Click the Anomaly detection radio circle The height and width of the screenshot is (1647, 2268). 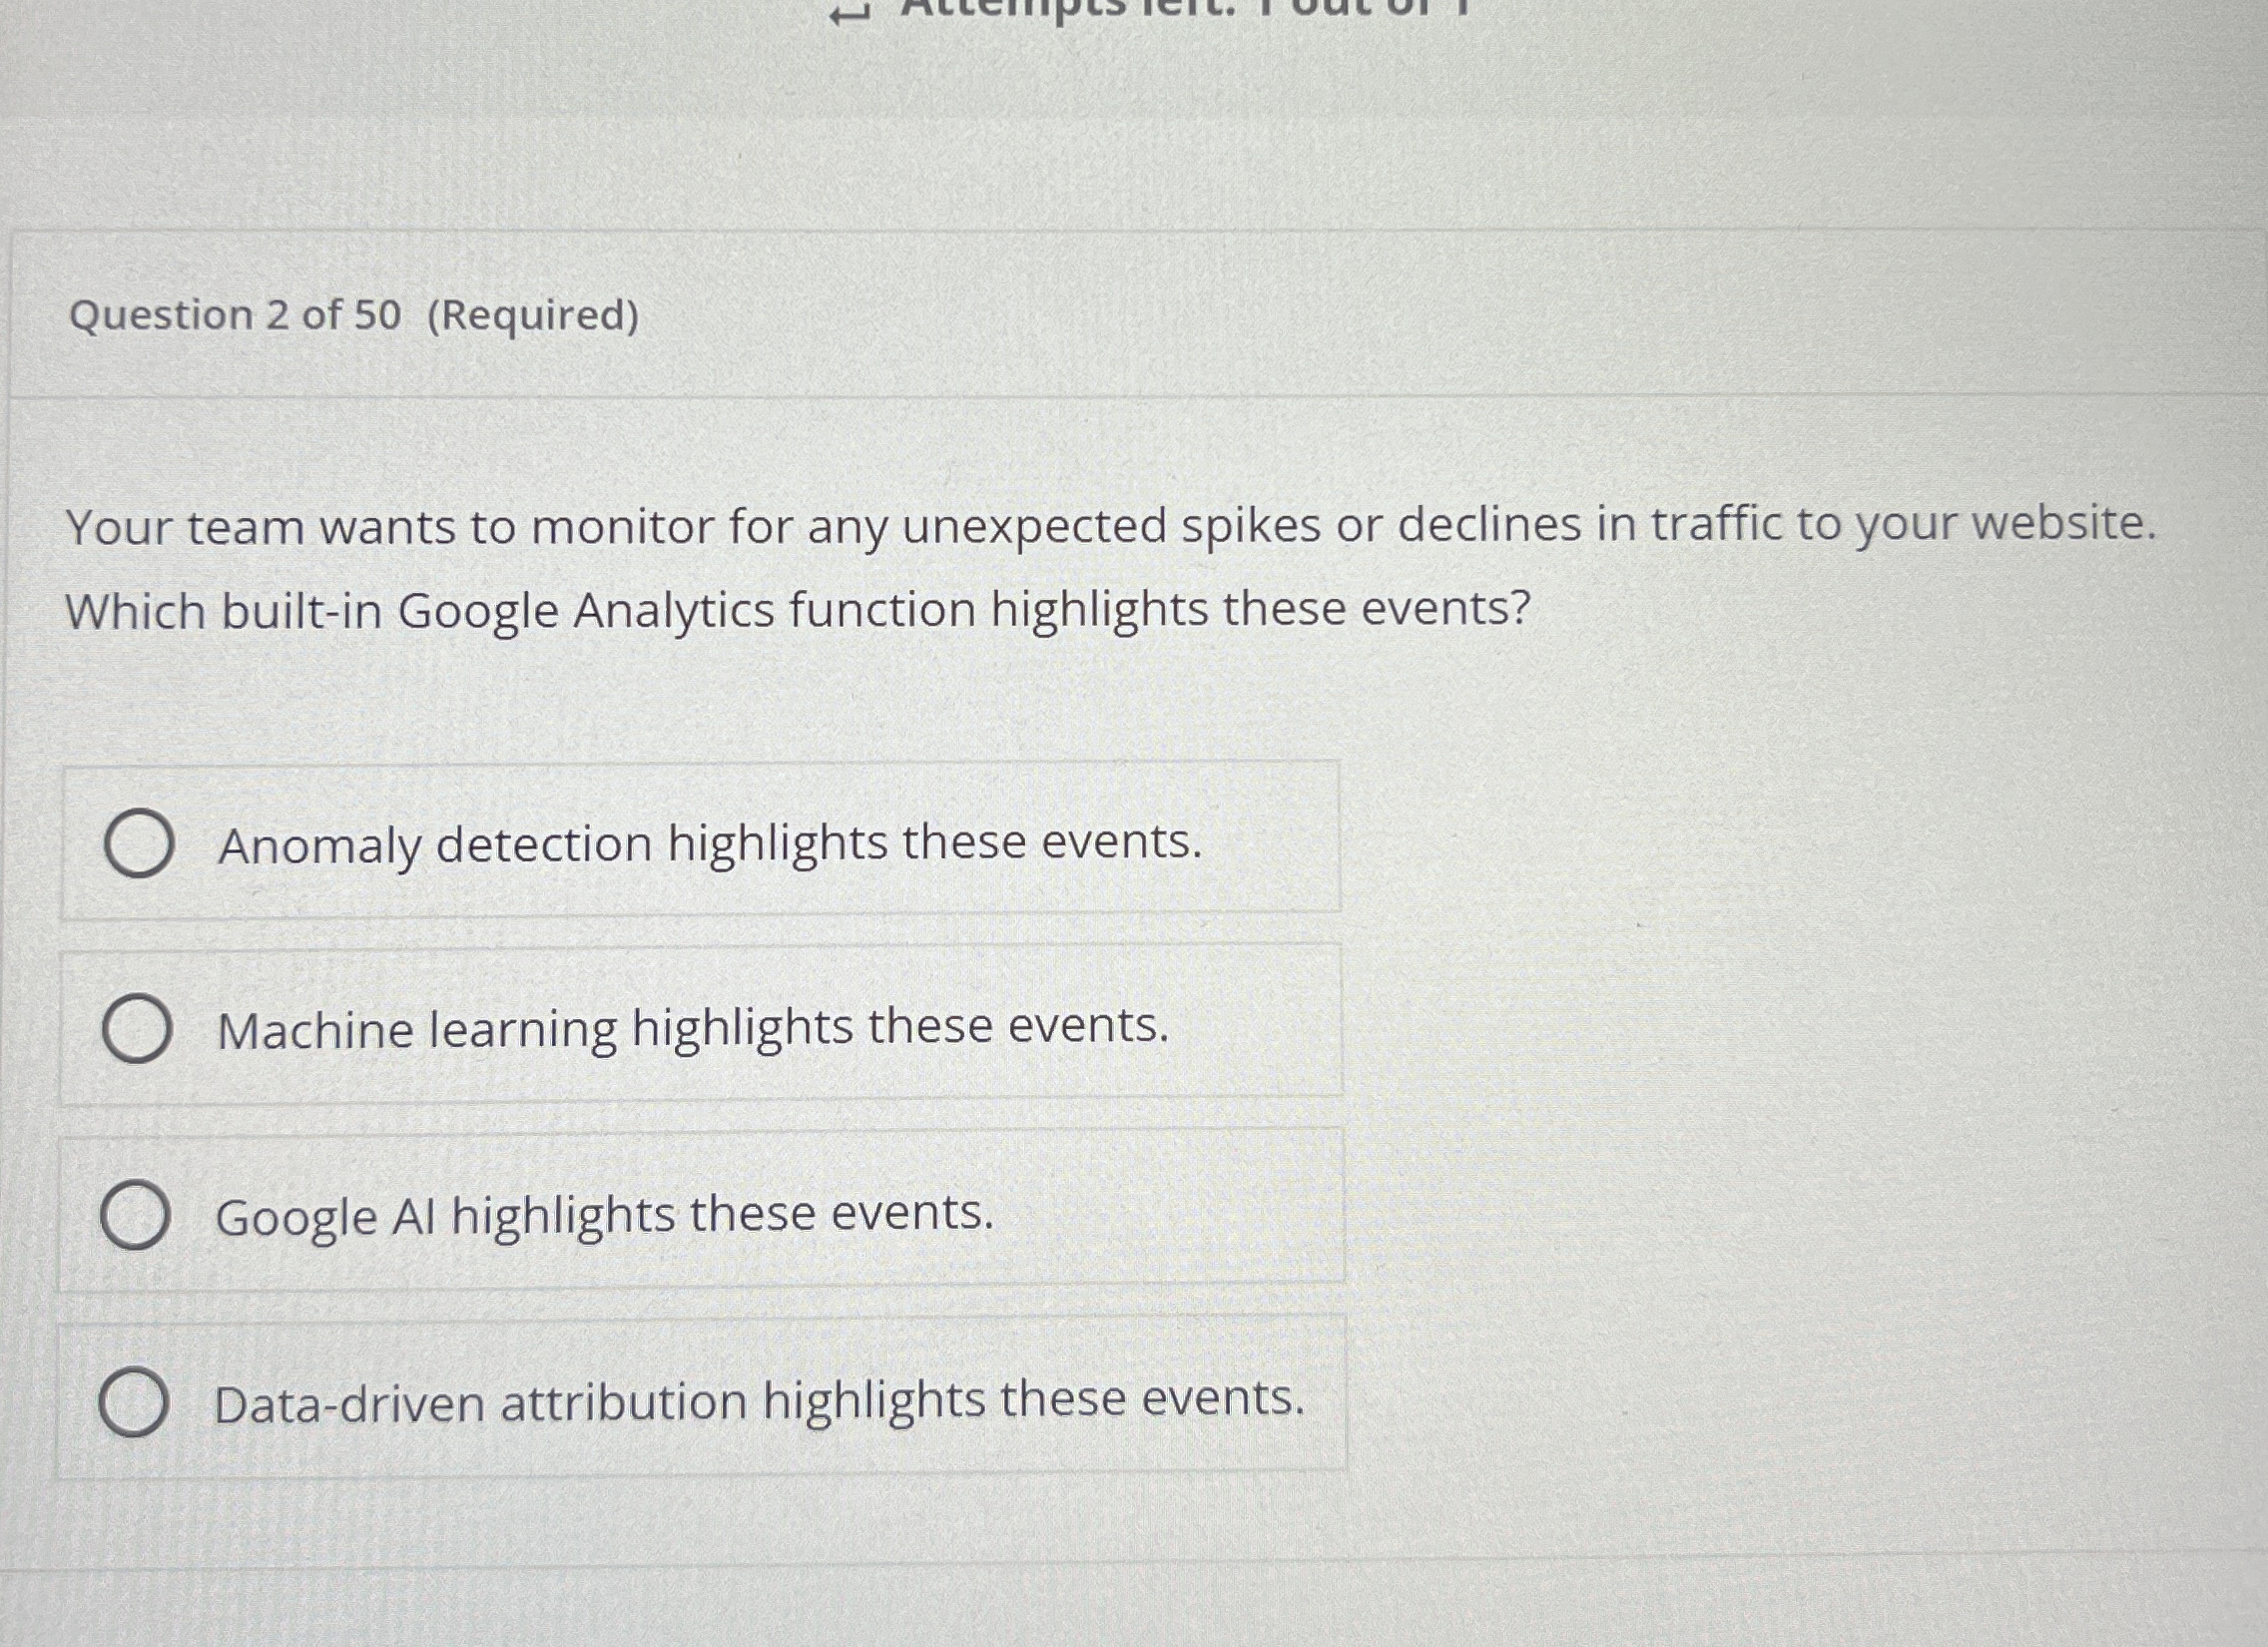click(138, 843)
